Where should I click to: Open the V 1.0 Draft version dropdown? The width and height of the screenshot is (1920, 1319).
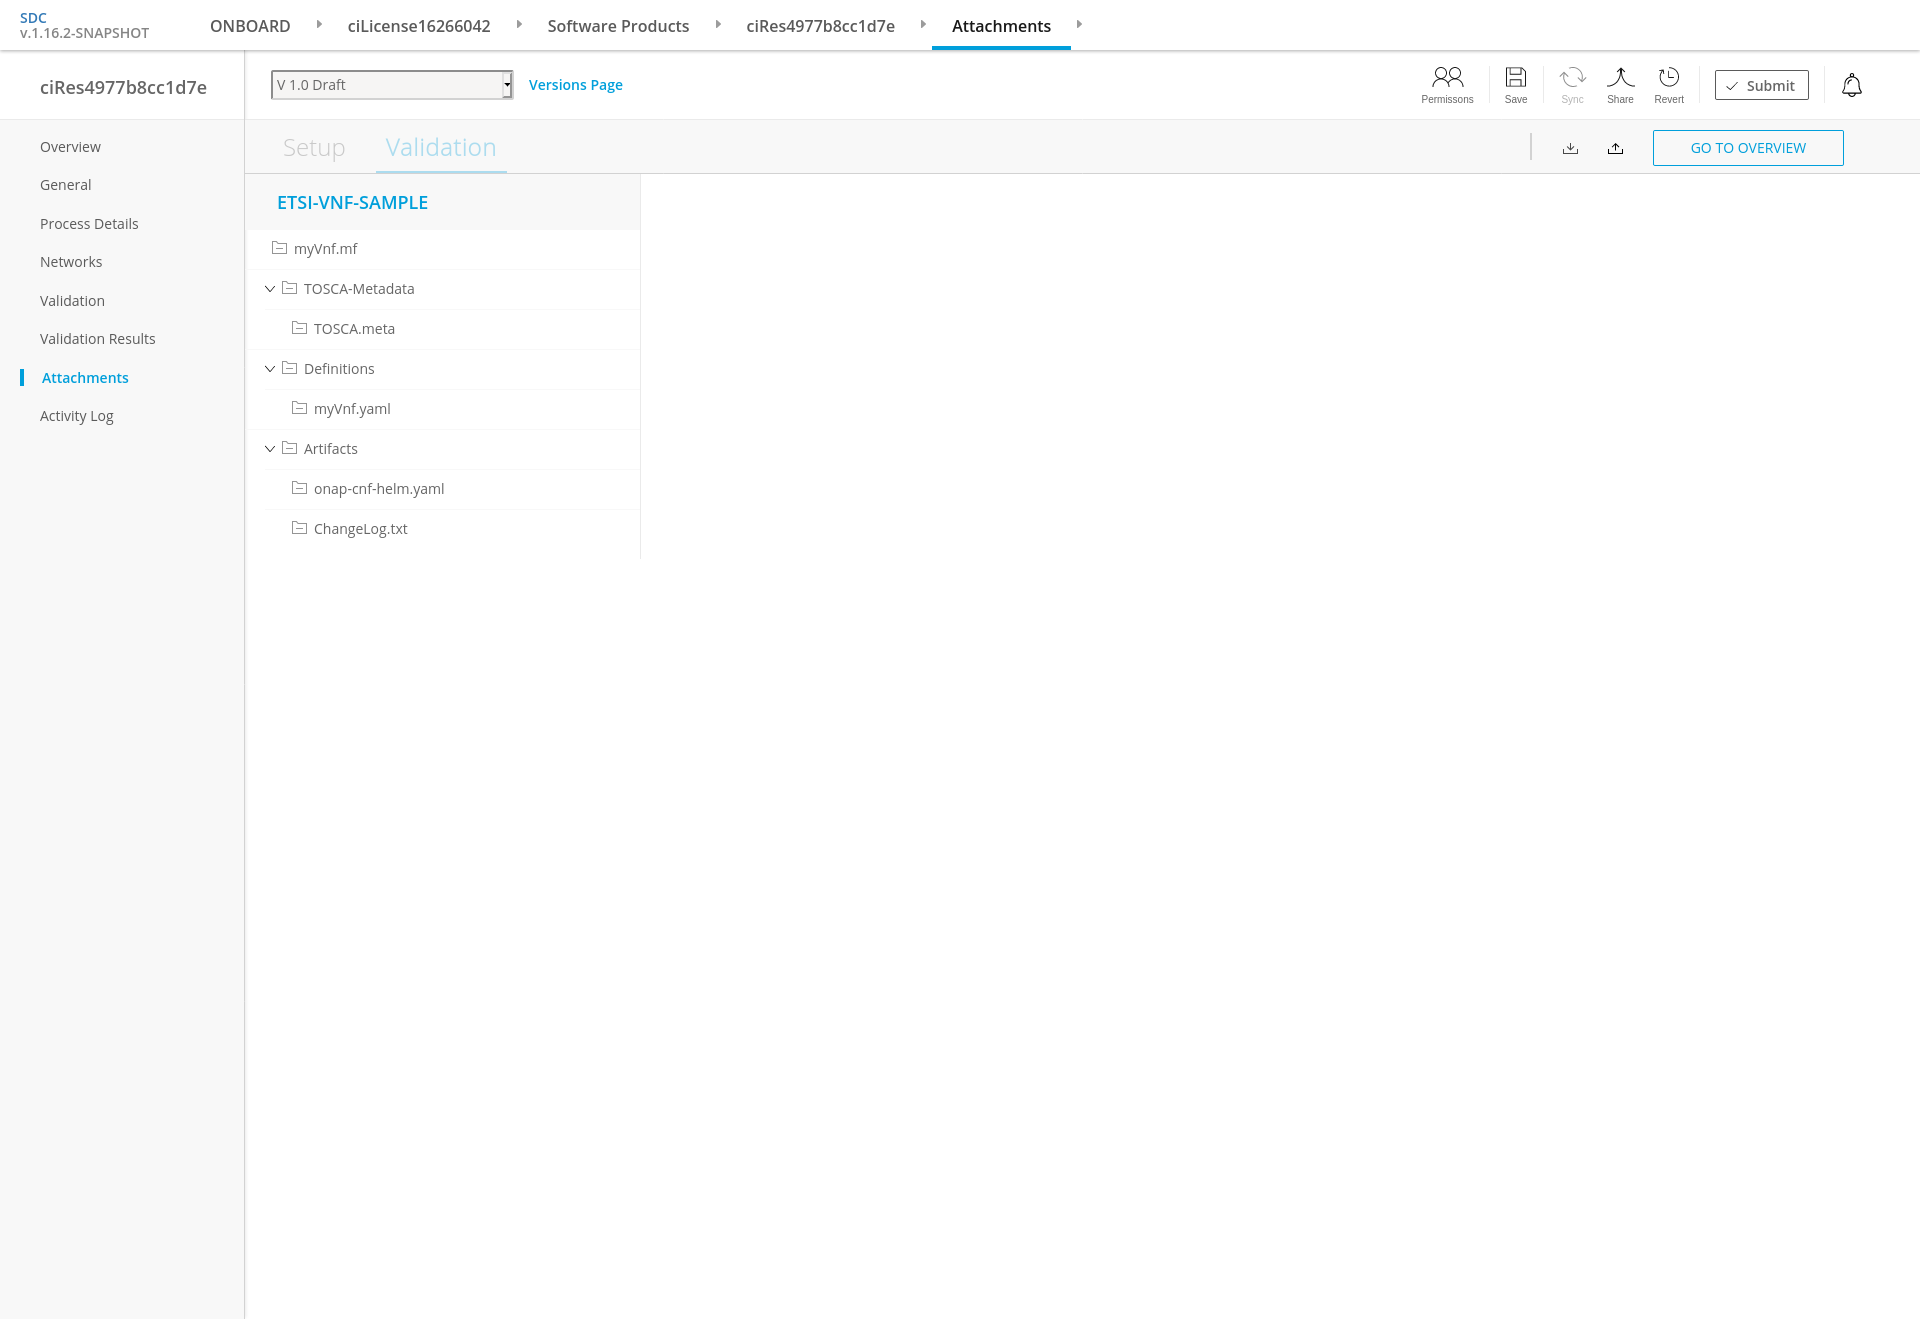(392, 85)
